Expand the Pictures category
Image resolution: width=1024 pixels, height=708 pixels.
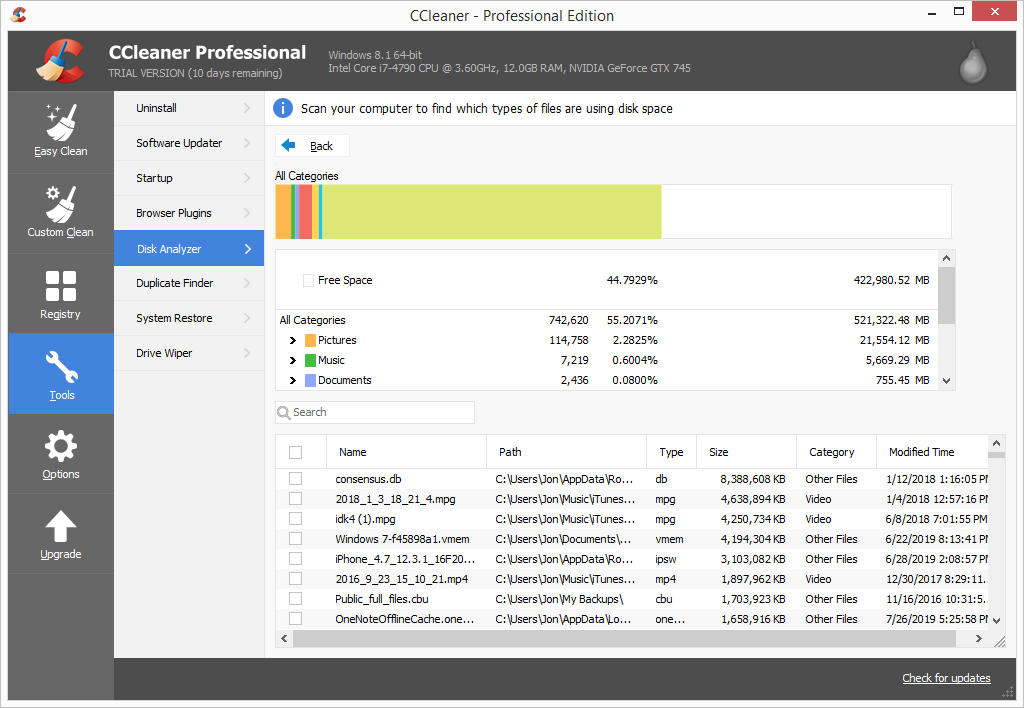tap(291, 339)
